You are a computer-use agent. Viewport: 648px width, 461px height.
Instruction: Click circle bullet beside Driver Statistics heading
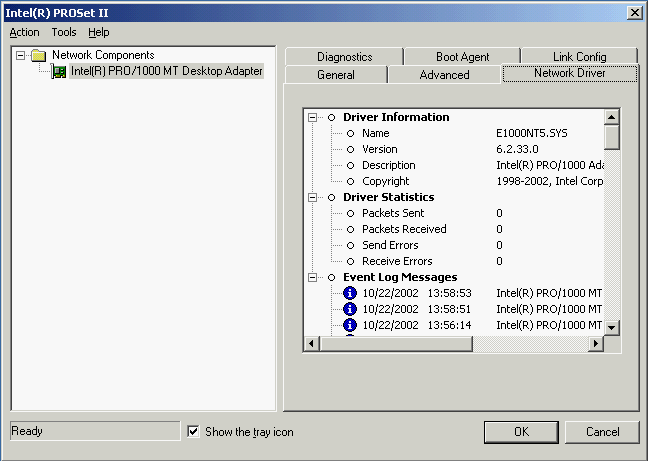(x=331, y=197)
